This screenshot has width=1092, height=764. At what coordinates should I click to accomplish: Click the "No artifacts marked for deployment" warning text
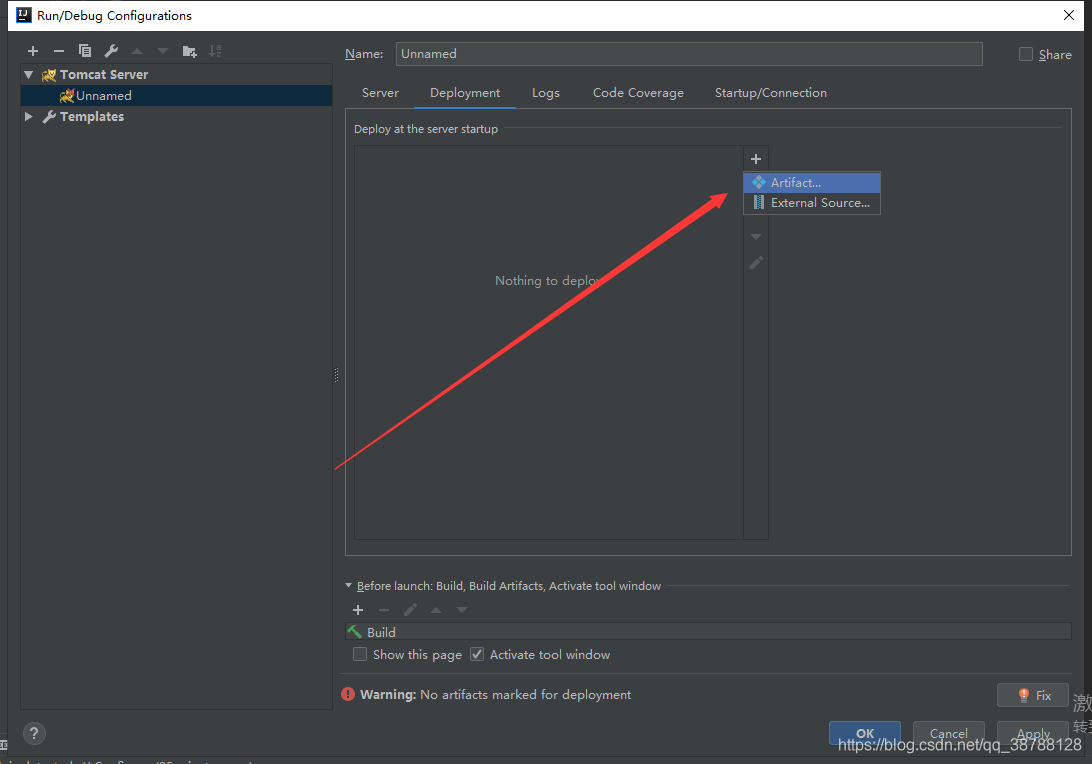(x=525, y=694)
